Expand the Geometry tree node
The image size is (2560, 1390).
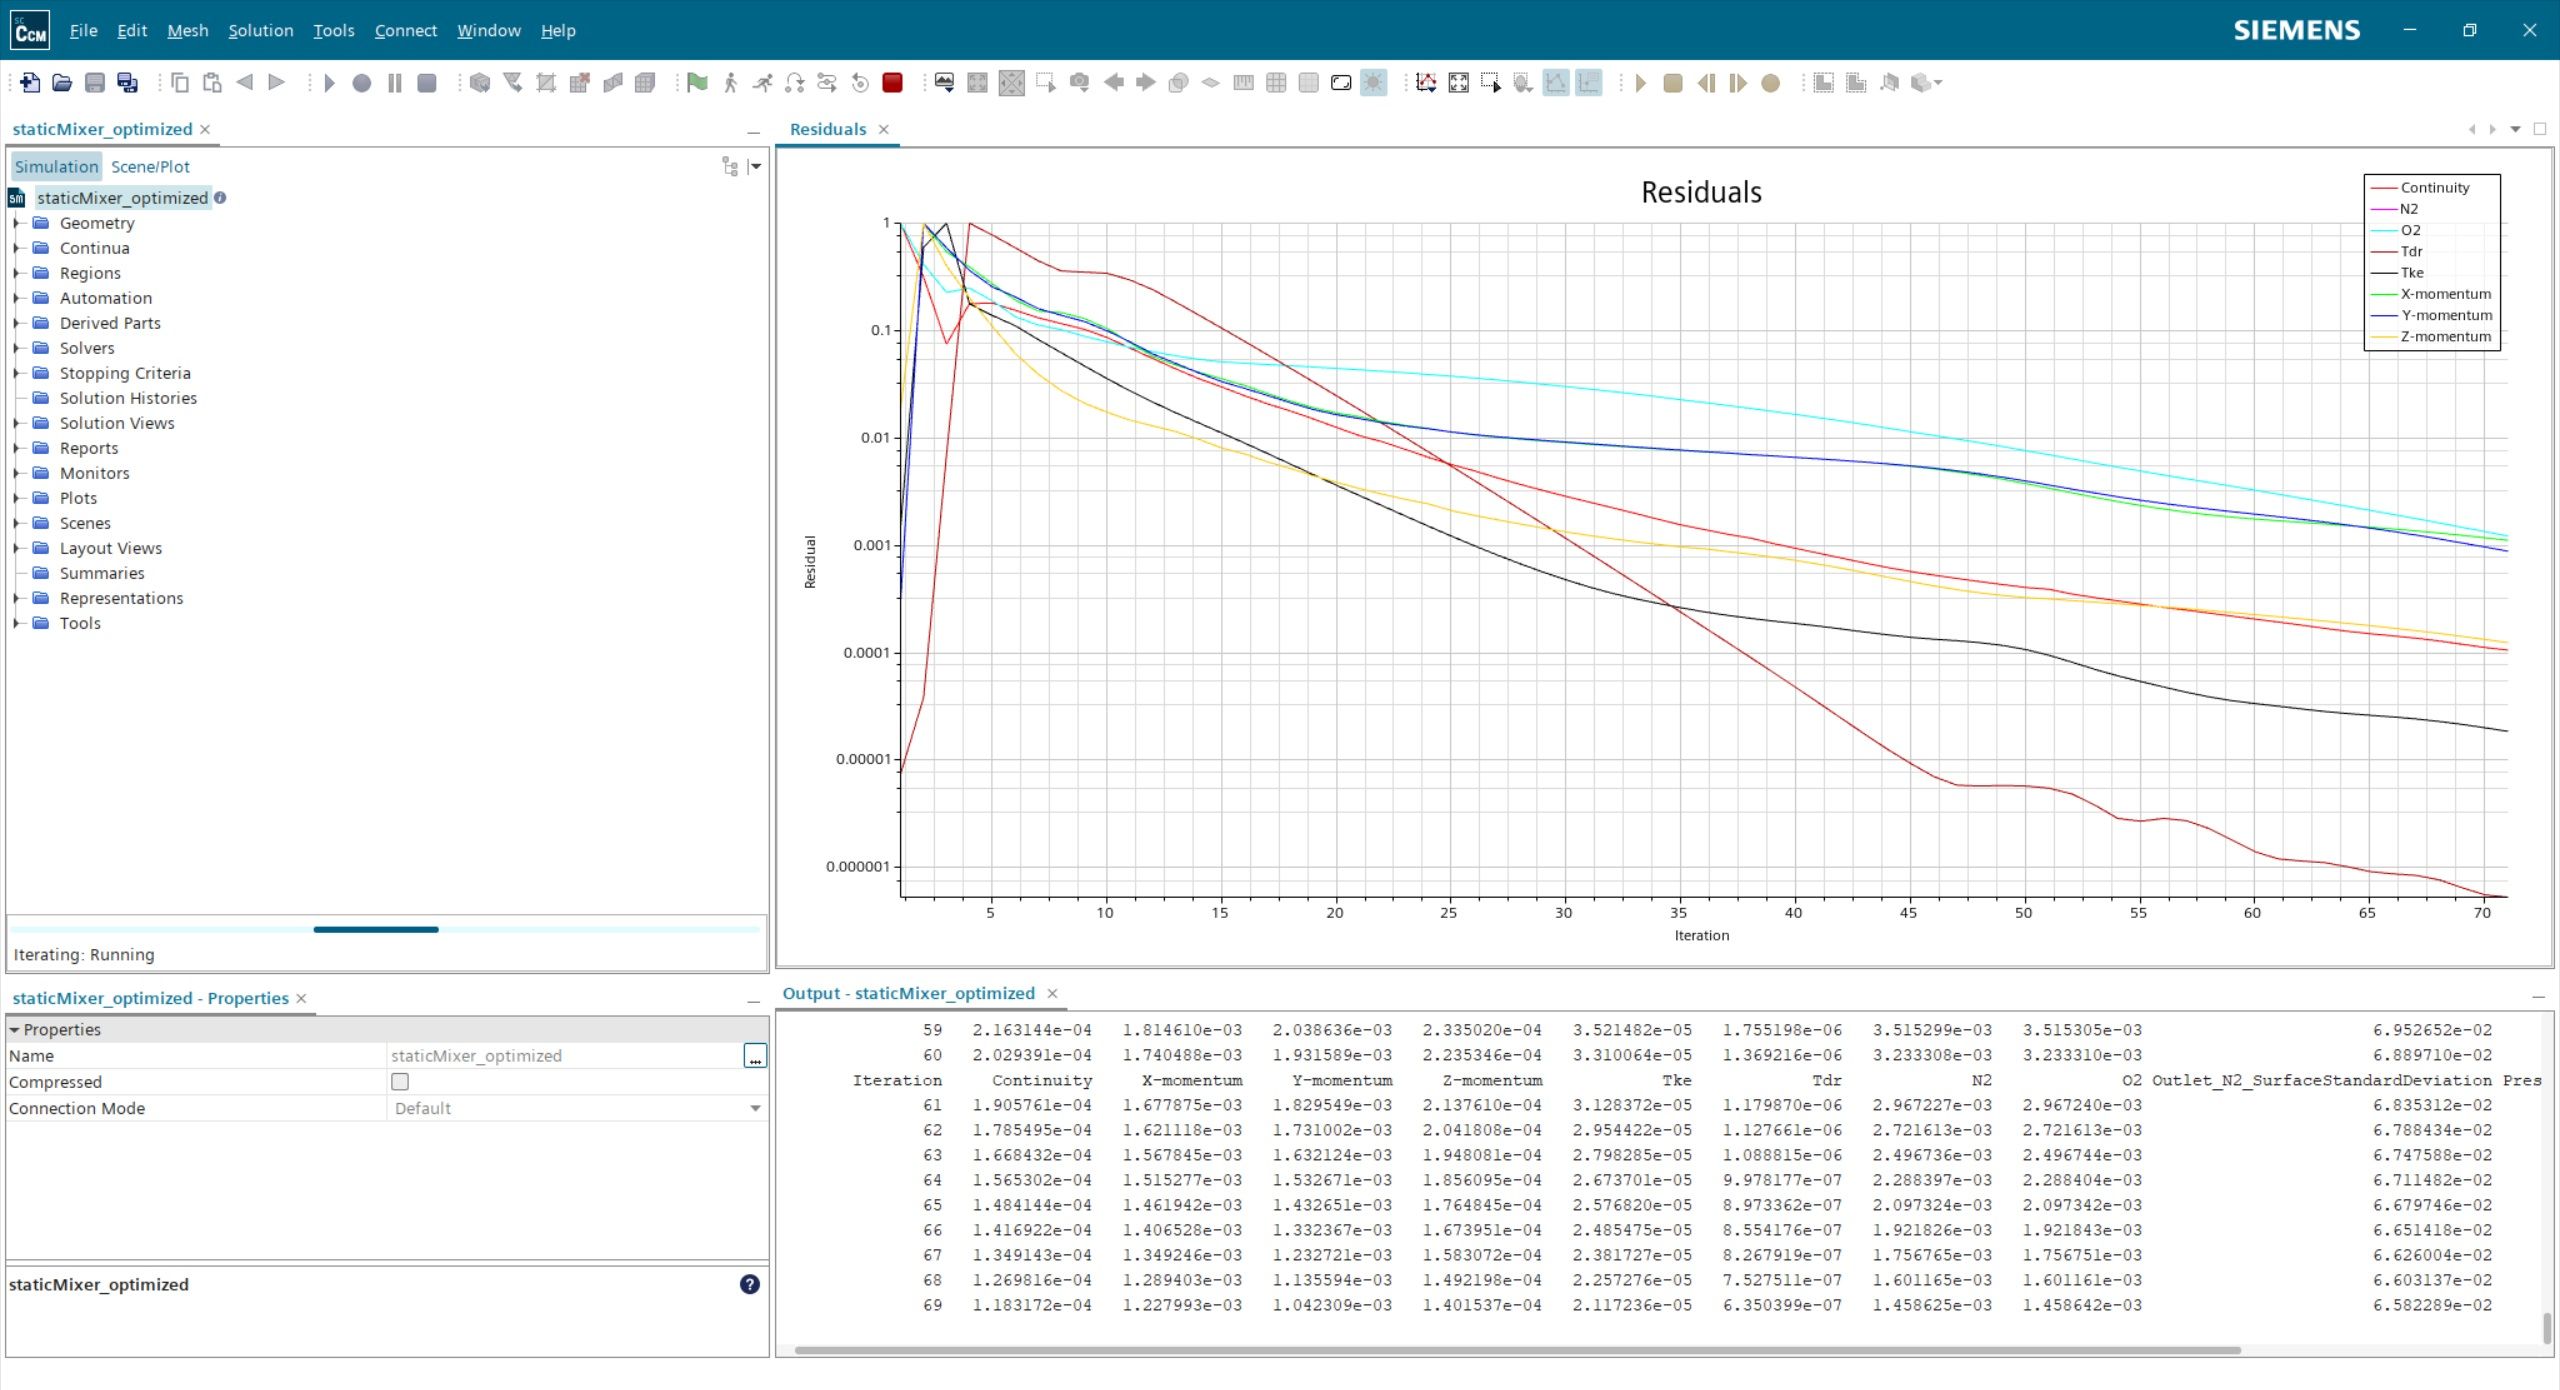[x=16, y=223]
